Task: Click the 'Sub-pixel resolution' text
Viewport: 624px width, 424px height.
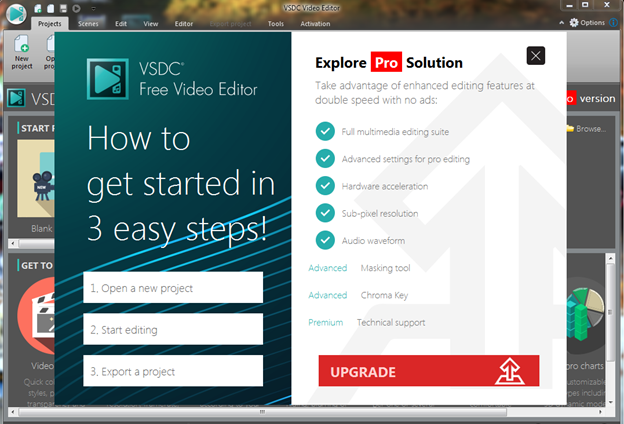Action: [380, 213]
